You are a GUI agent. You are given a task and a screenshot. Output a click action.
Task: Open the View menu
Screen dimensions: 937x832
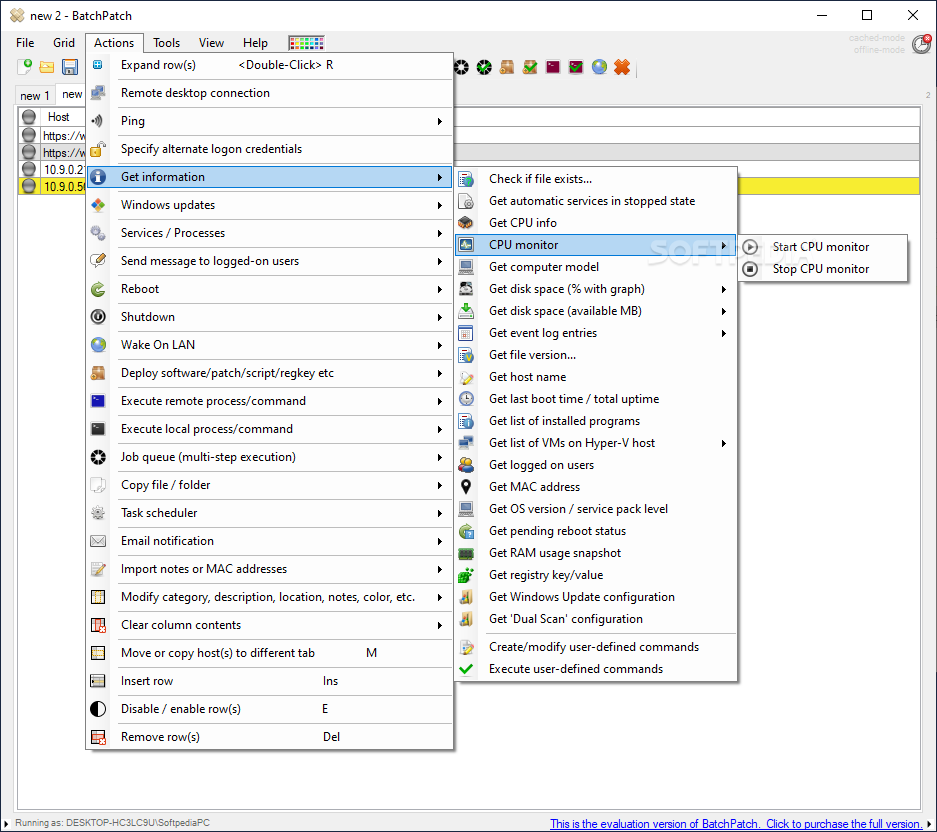211,43
